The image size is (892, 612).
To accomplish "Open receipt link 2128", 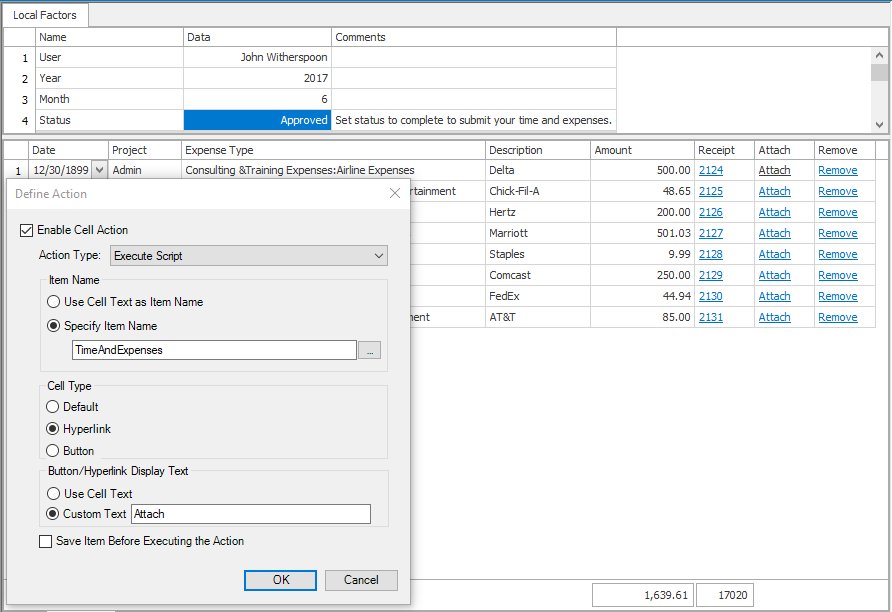I will pos(711,254).
